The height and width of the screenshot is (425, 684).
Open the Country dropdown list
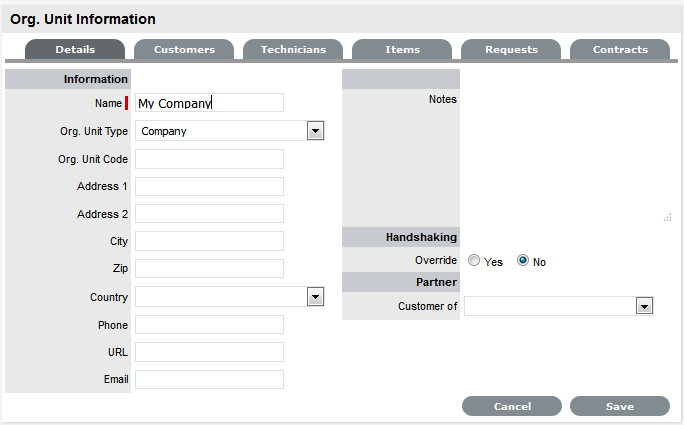tap(315, 297)
